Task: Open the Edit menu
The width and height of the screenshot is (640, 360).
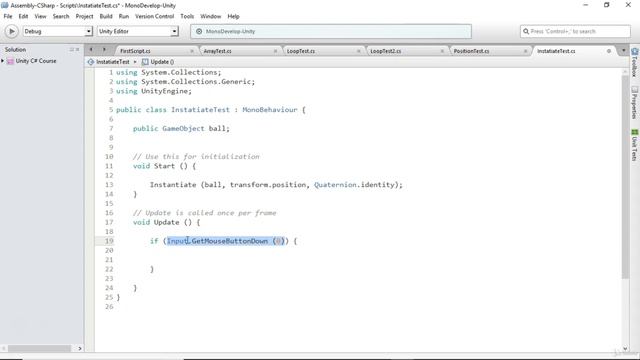Action: coord(23,16)
